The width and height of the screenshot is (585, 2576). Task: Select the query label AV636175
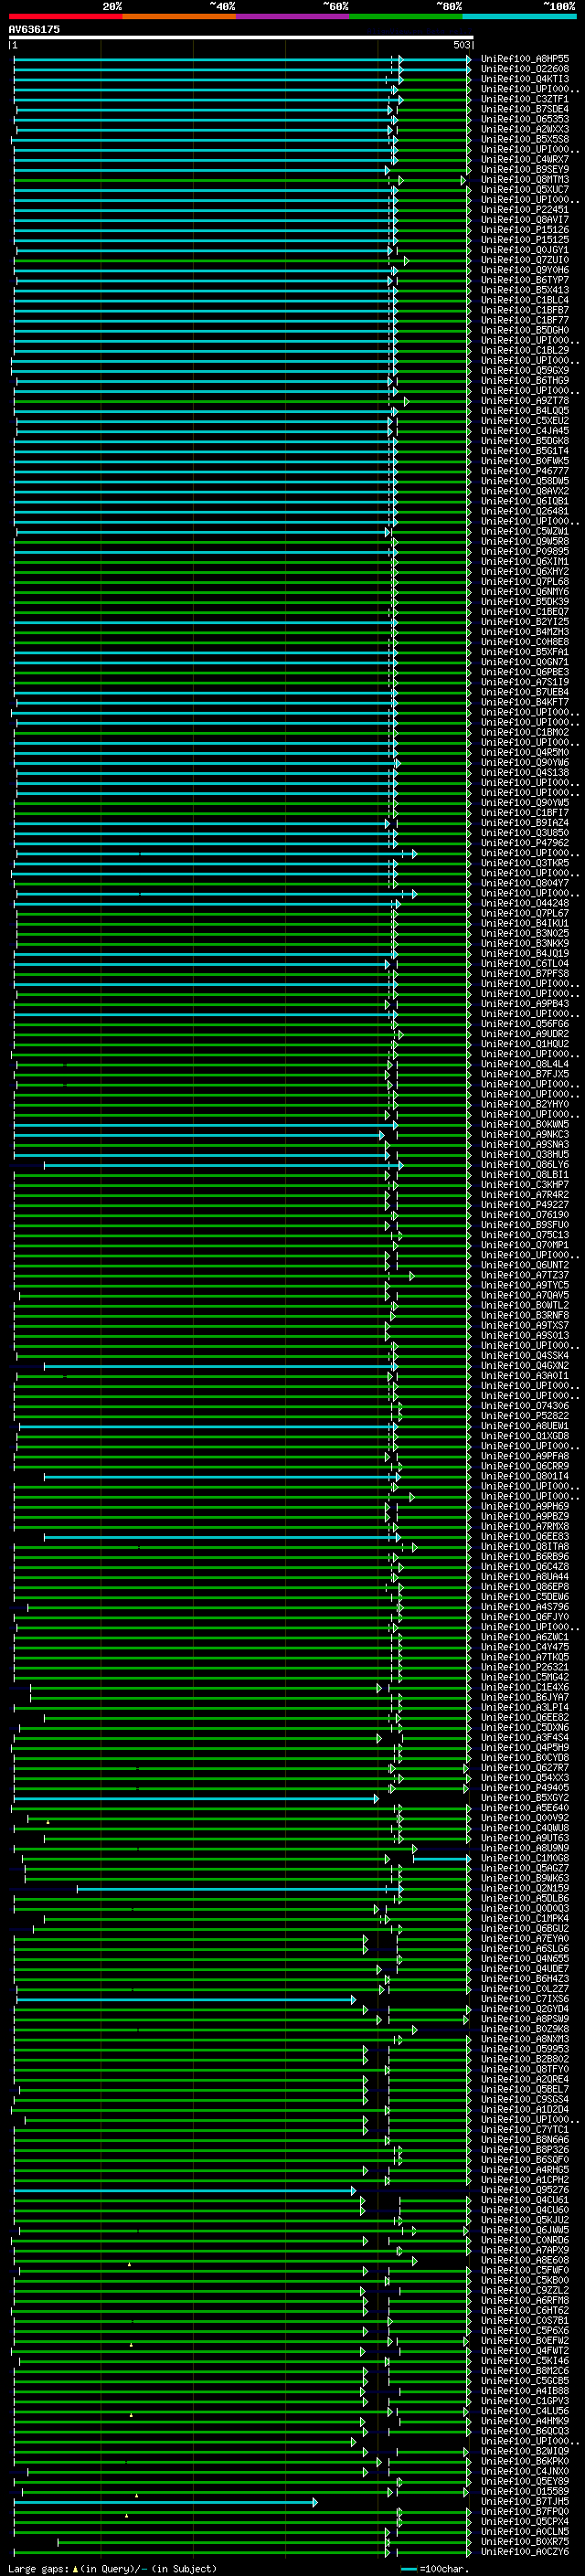coord(34,29)
